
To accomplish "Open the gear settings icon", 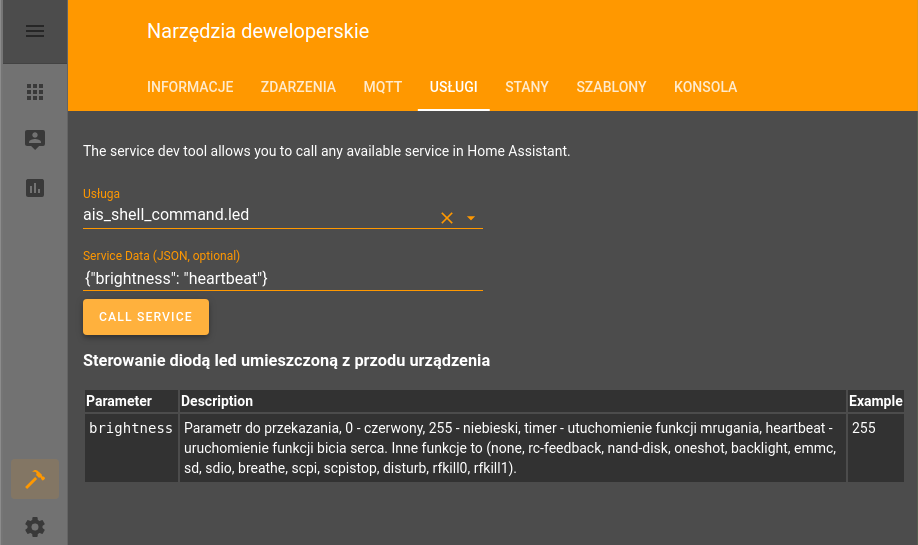I will click(35, 527).
